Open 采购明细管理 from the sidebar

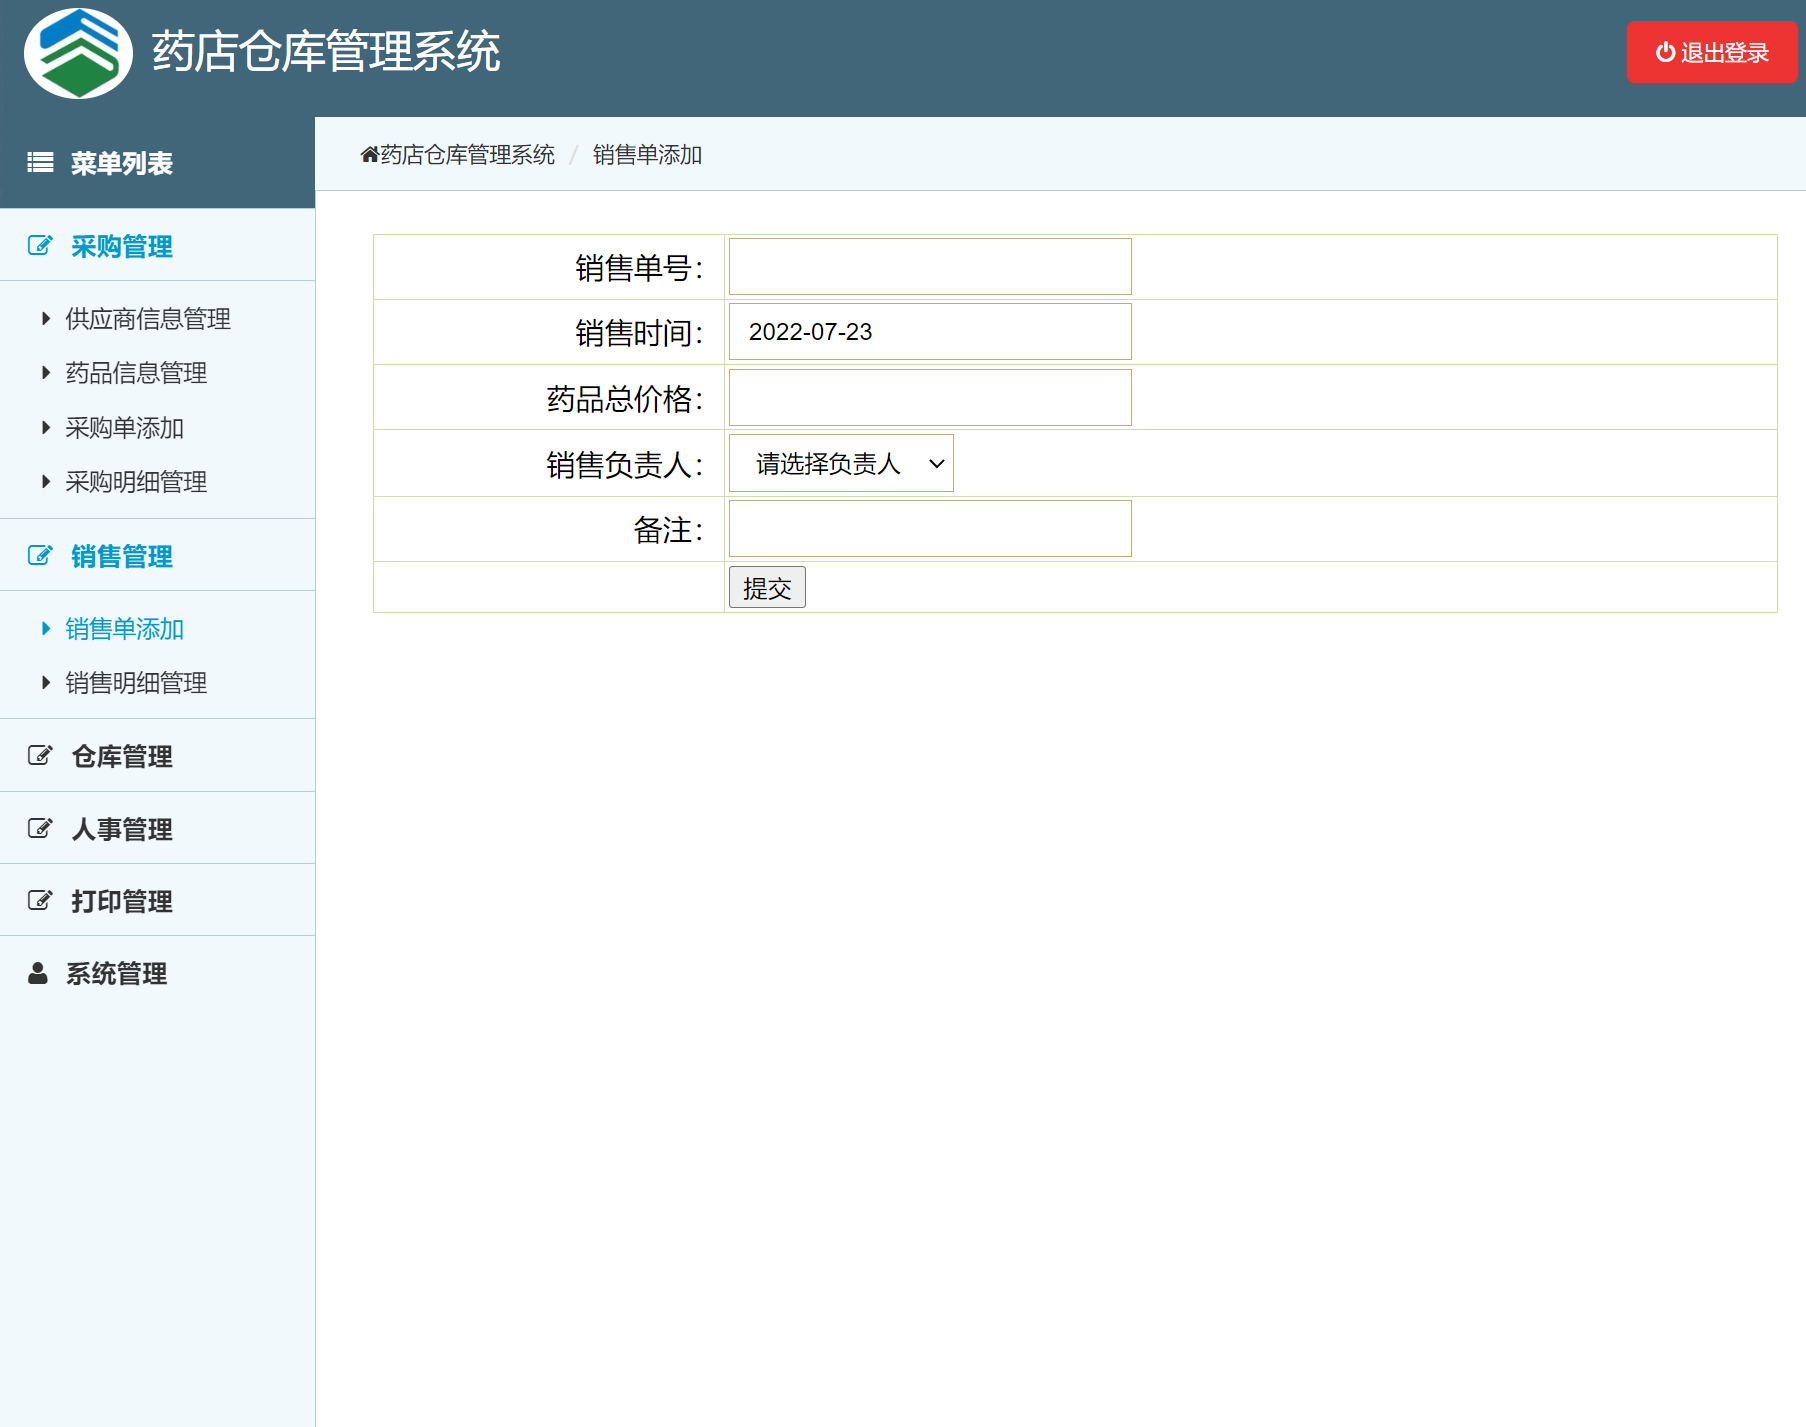[135, 482]
